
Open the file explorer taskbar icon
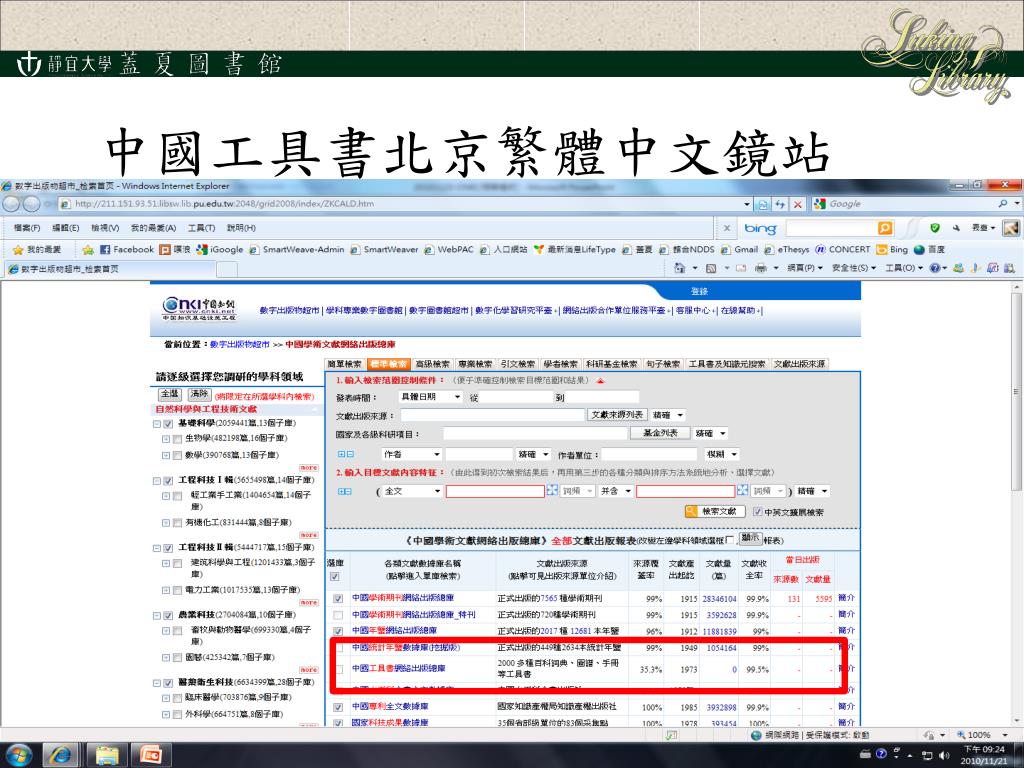106,755
